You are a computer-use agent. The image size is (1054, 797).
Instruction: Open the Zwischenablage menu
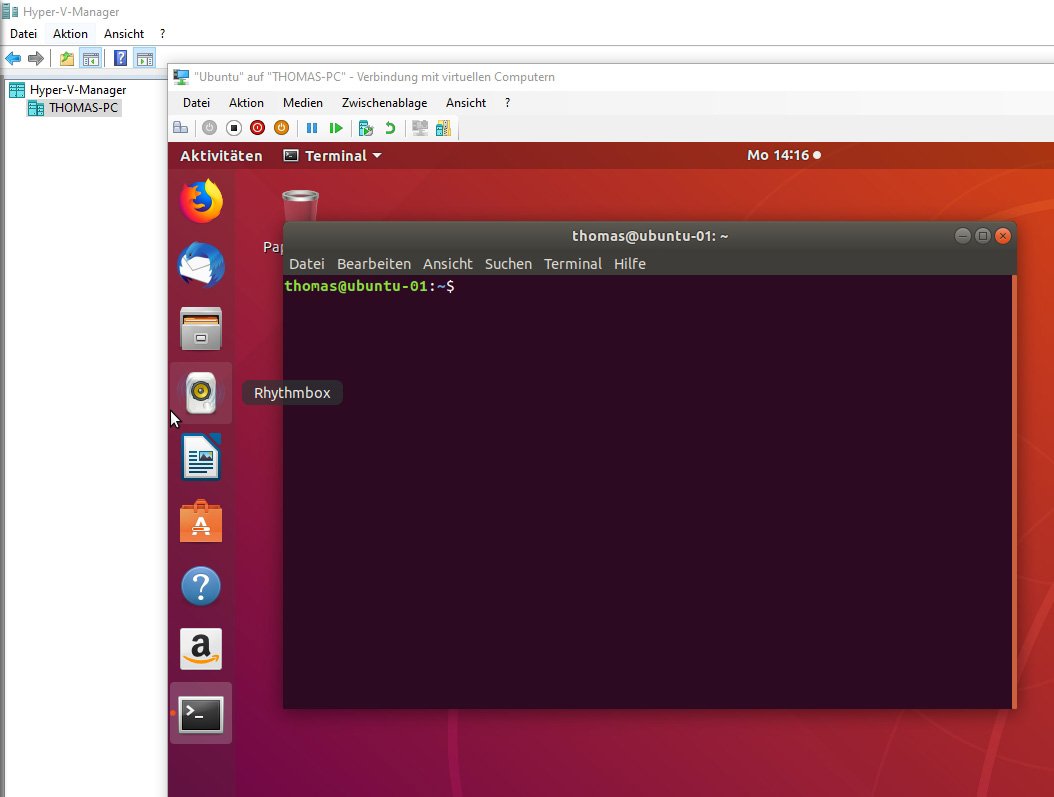click(384, 102)
